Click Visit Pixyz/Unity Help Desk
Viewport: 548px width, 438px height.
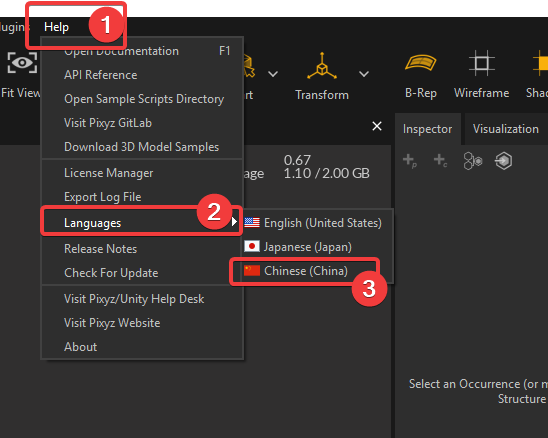(142, 299)
